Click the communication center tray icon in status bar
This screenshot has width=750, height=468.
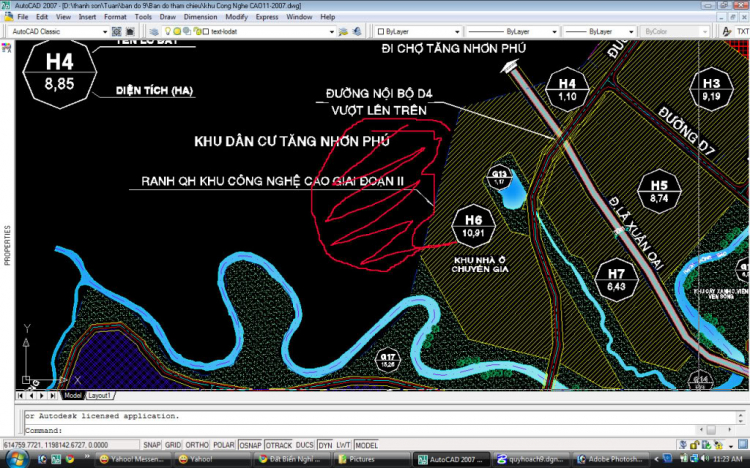point(683,445)
